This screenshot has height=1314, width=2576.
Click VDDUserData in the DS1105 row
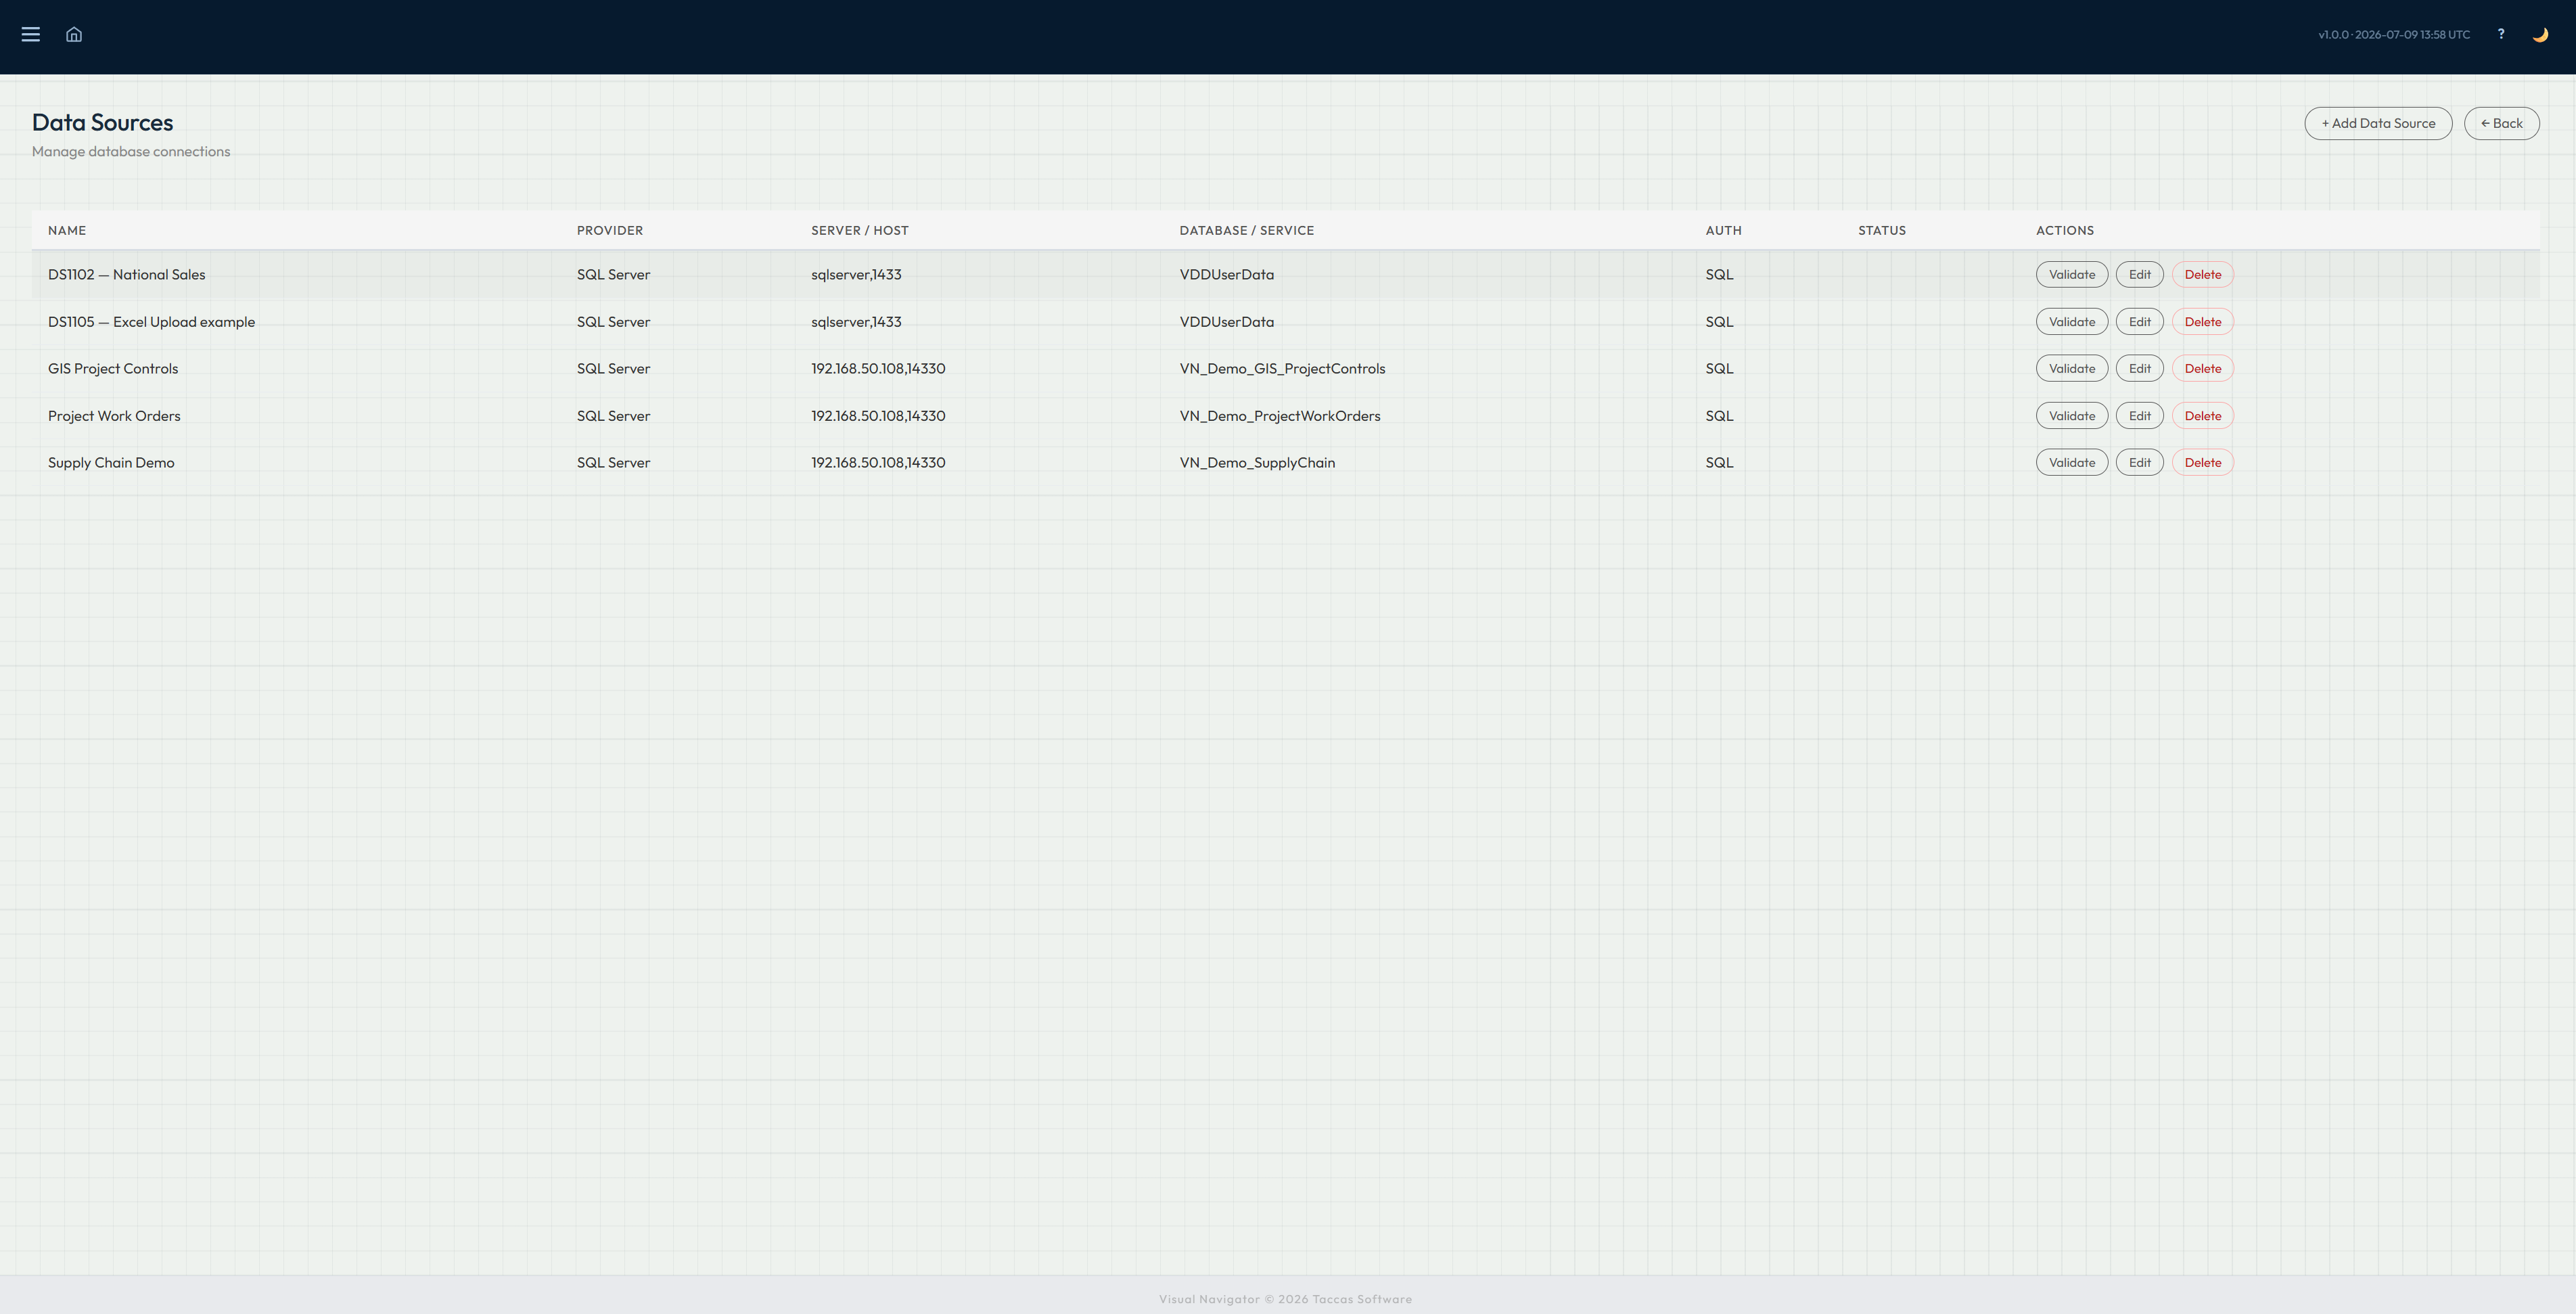(x=1227, y=321)
